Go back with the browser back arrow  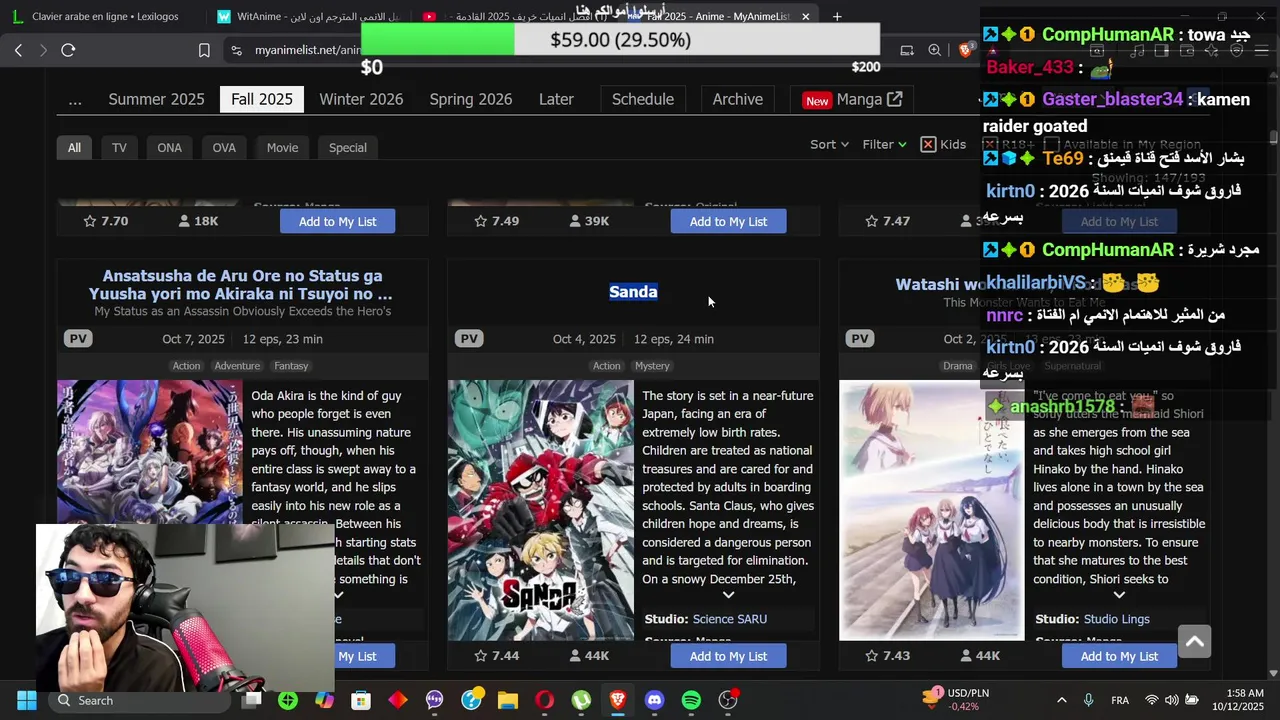[x=18, y=50]
